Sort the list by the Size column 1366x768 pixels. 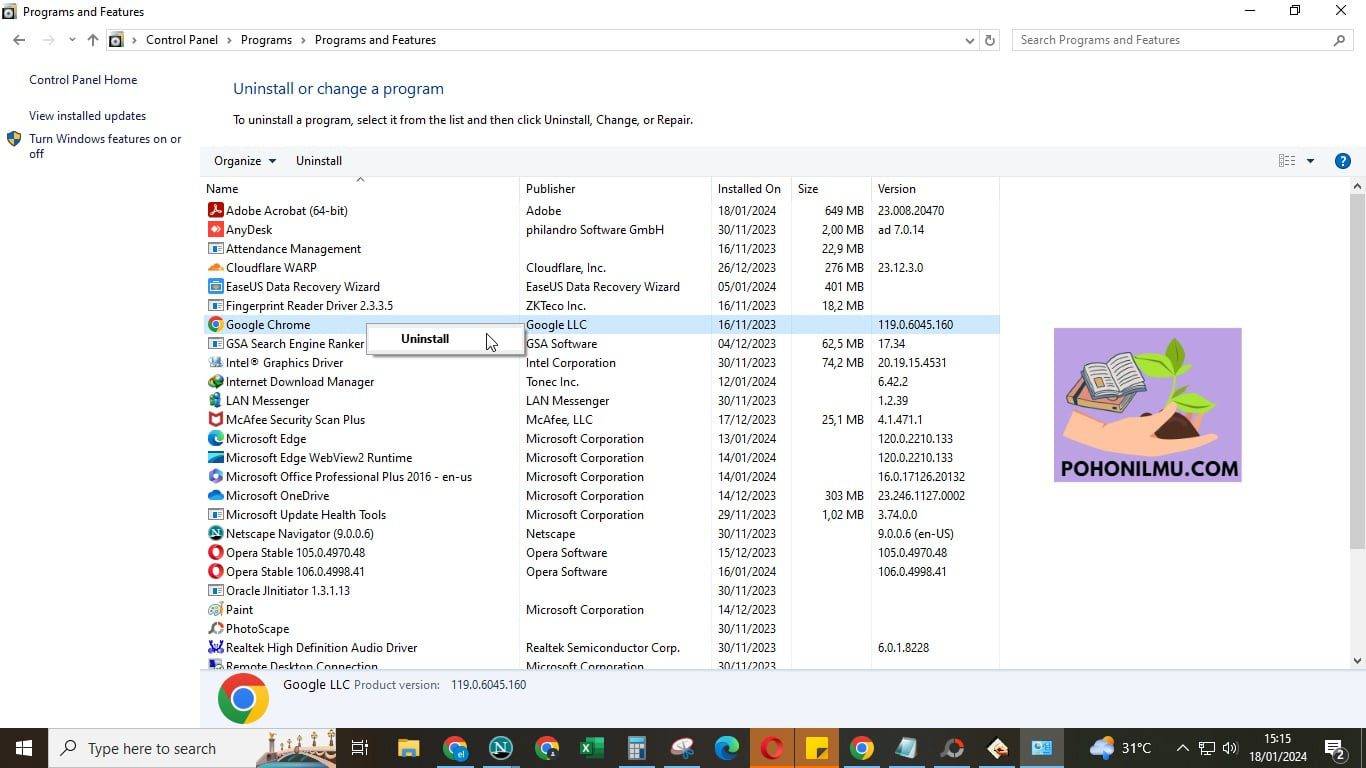pos(831,188)
